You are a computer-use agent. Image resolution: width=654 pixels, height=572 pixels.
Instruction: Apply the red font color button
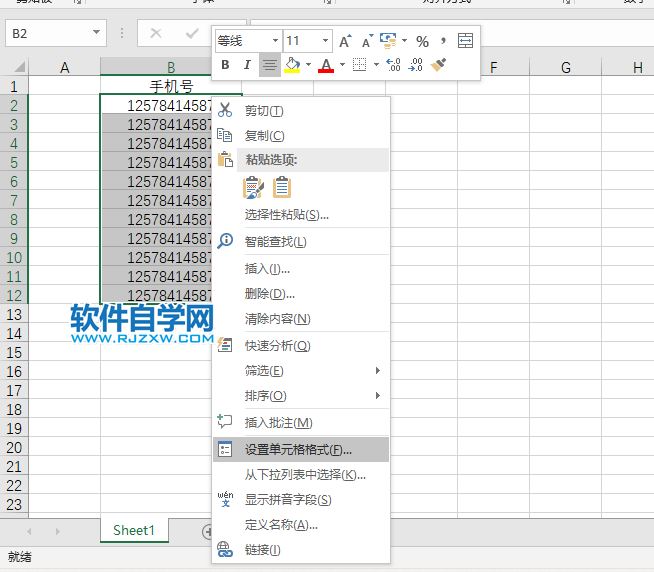coord(326,65)
